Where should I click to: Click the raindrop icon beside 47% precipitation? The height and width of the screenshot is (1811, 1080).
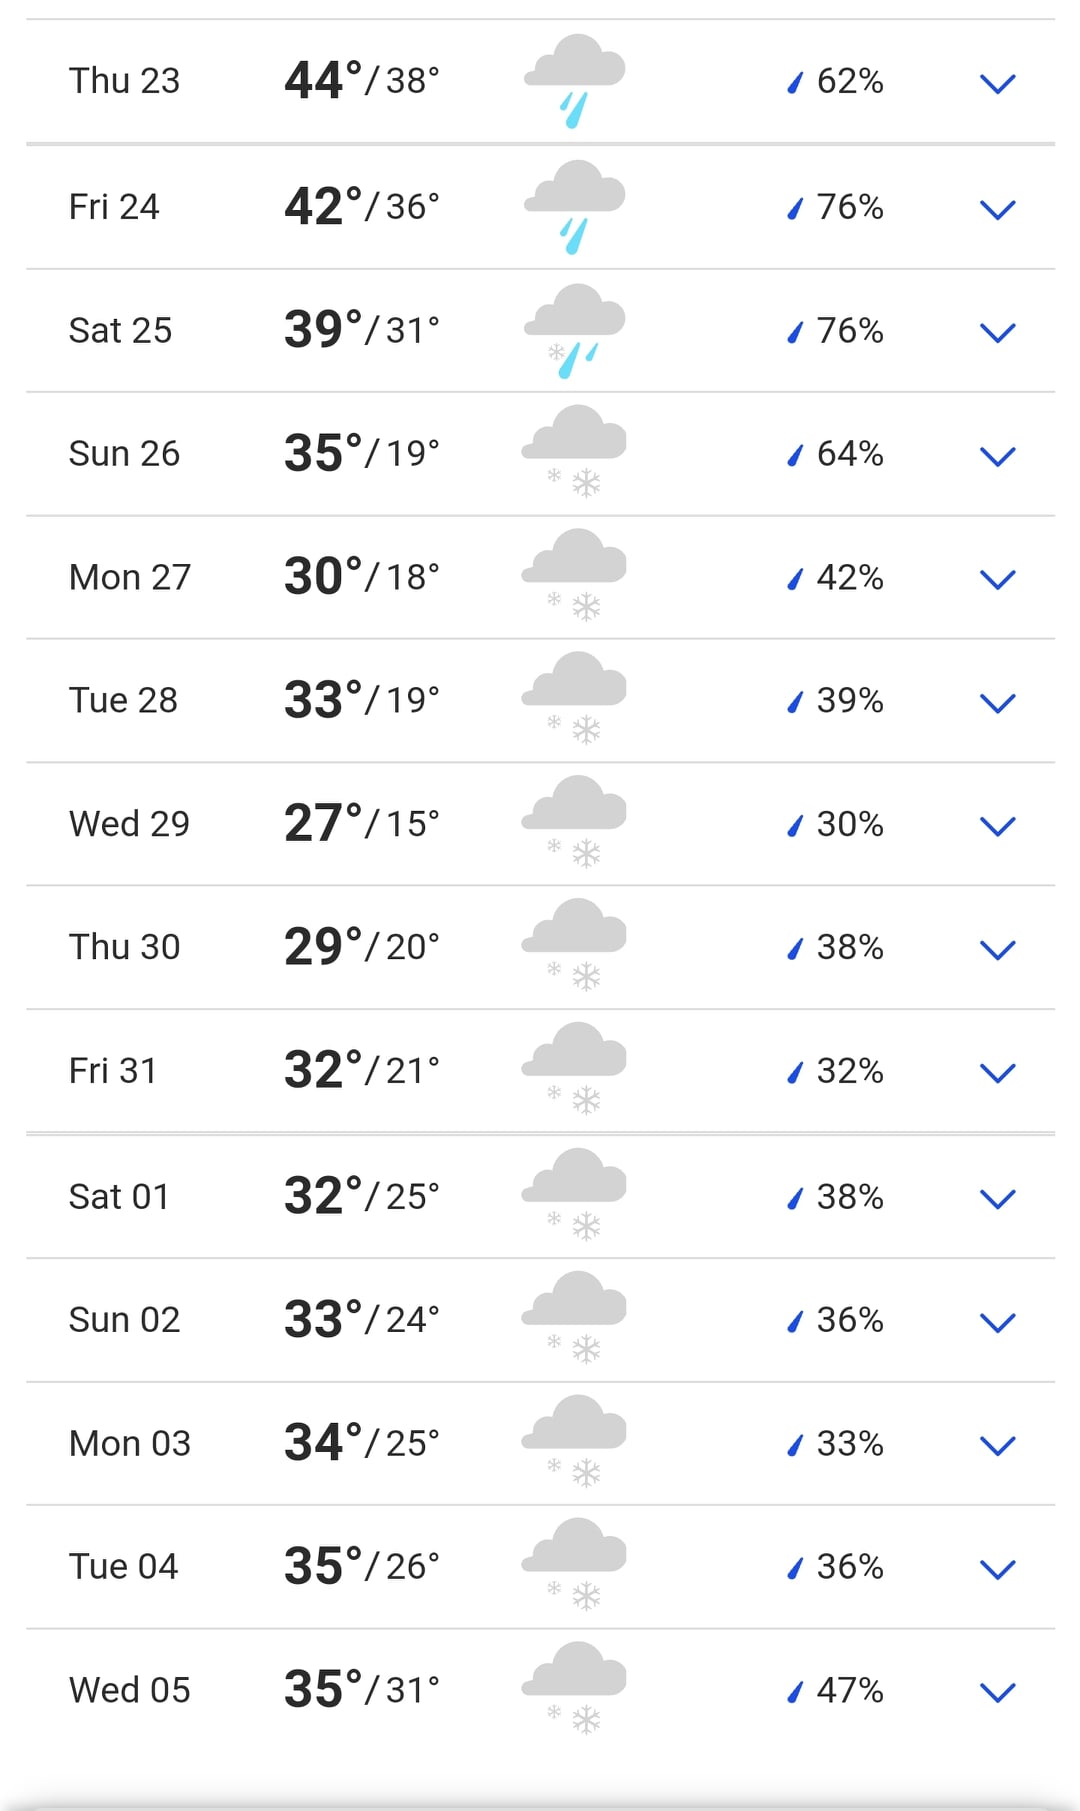pyautogui.click(x=795, y=1691)
